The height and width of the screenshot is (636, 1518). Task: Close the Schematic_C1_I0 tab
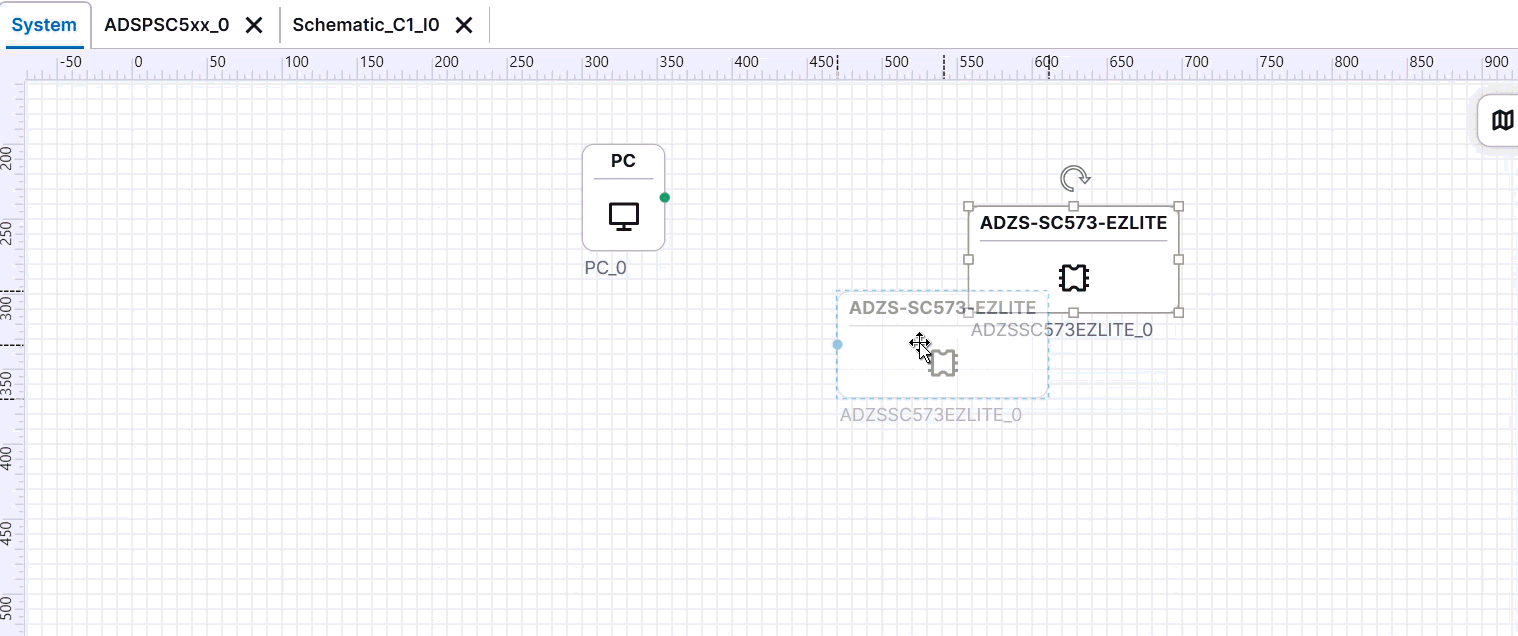click(x=464, y=25)
